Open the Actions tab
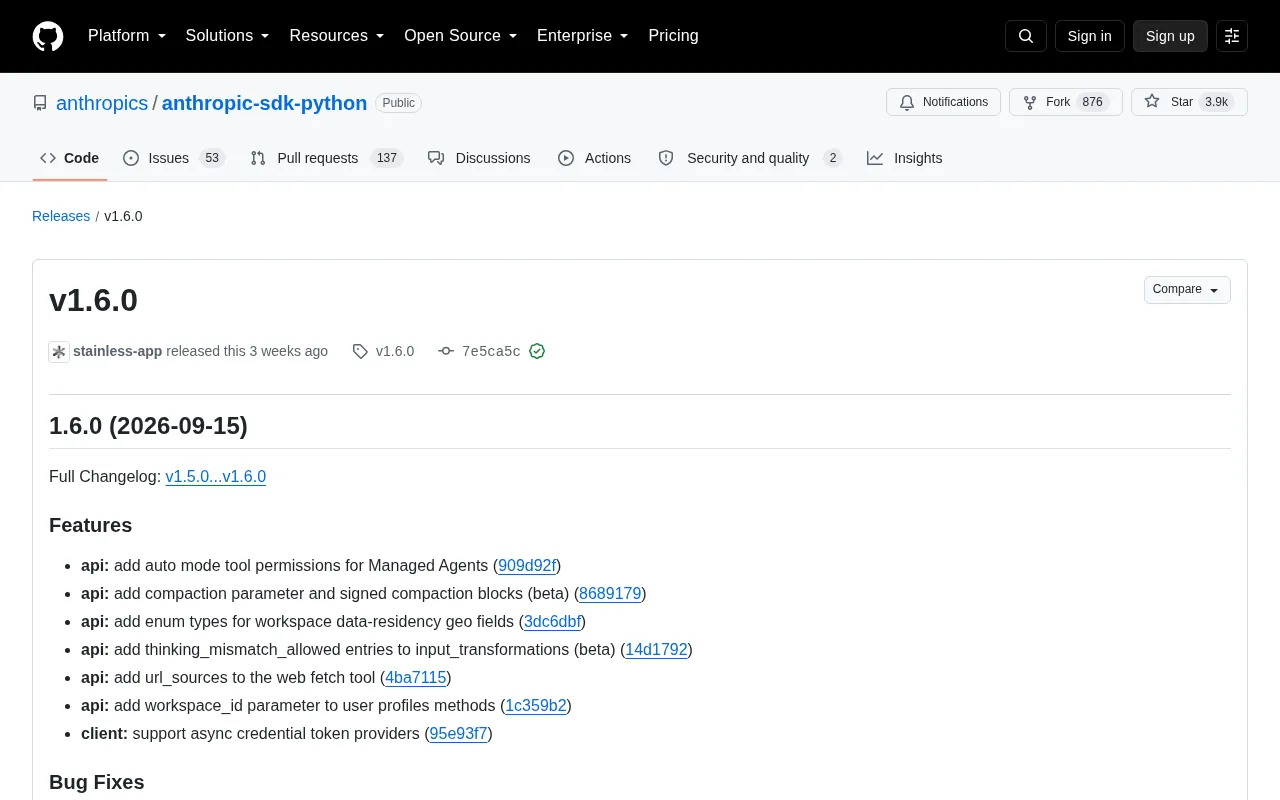Image resolution: width=1280 pixels, height=800 pixels. coord(595,158)
